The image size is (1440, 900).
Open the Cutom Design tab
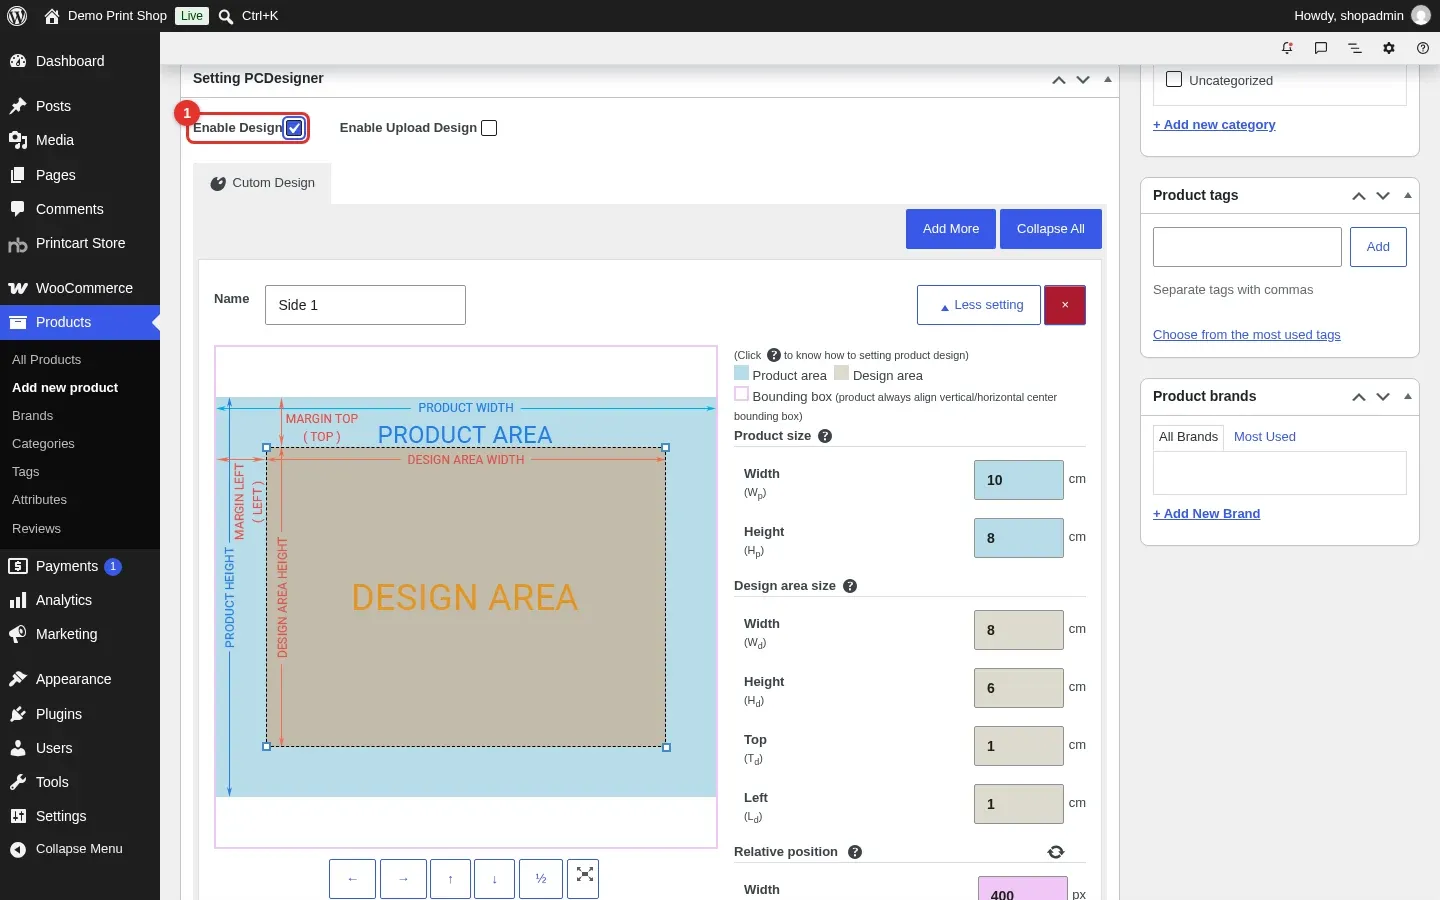pyautogui.click(x=262, y=183)
